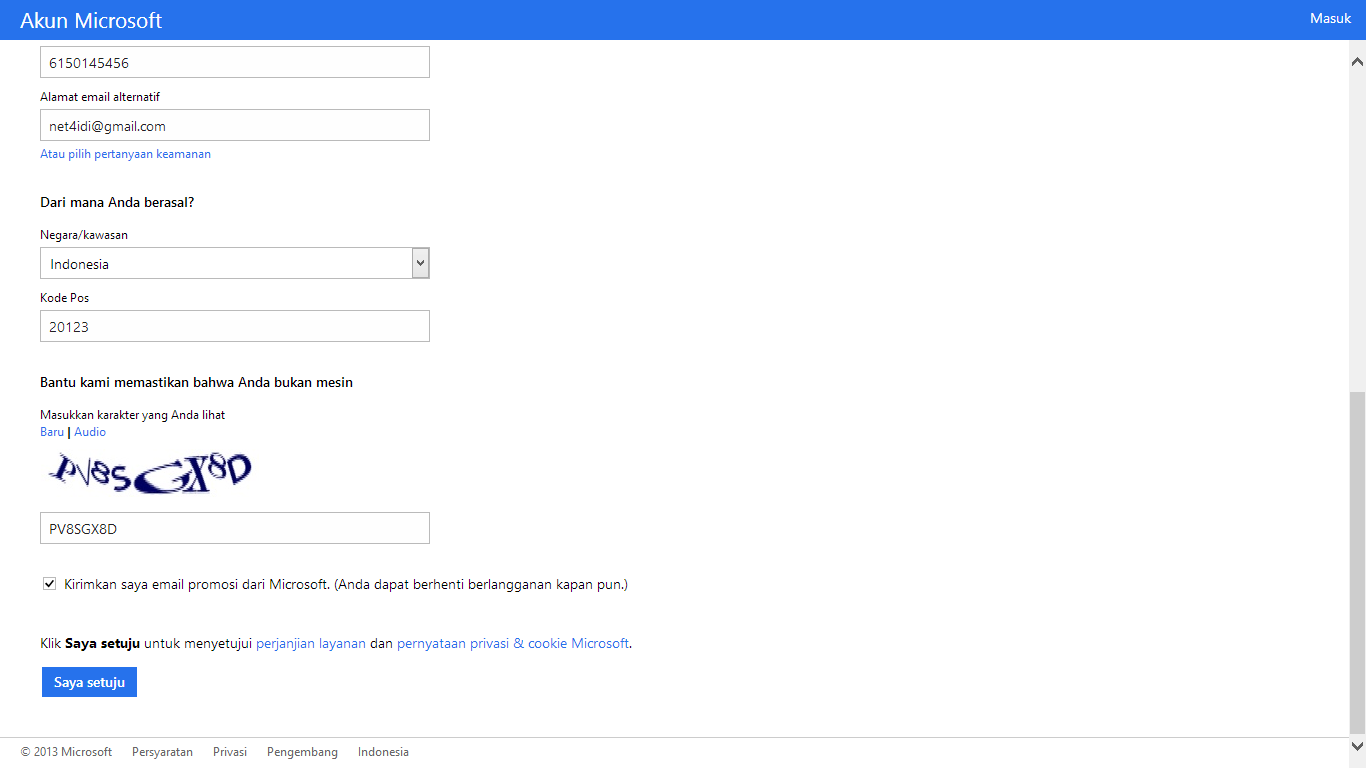
Task: Click the Masuk sign-in link
Action: [1330, 19]
